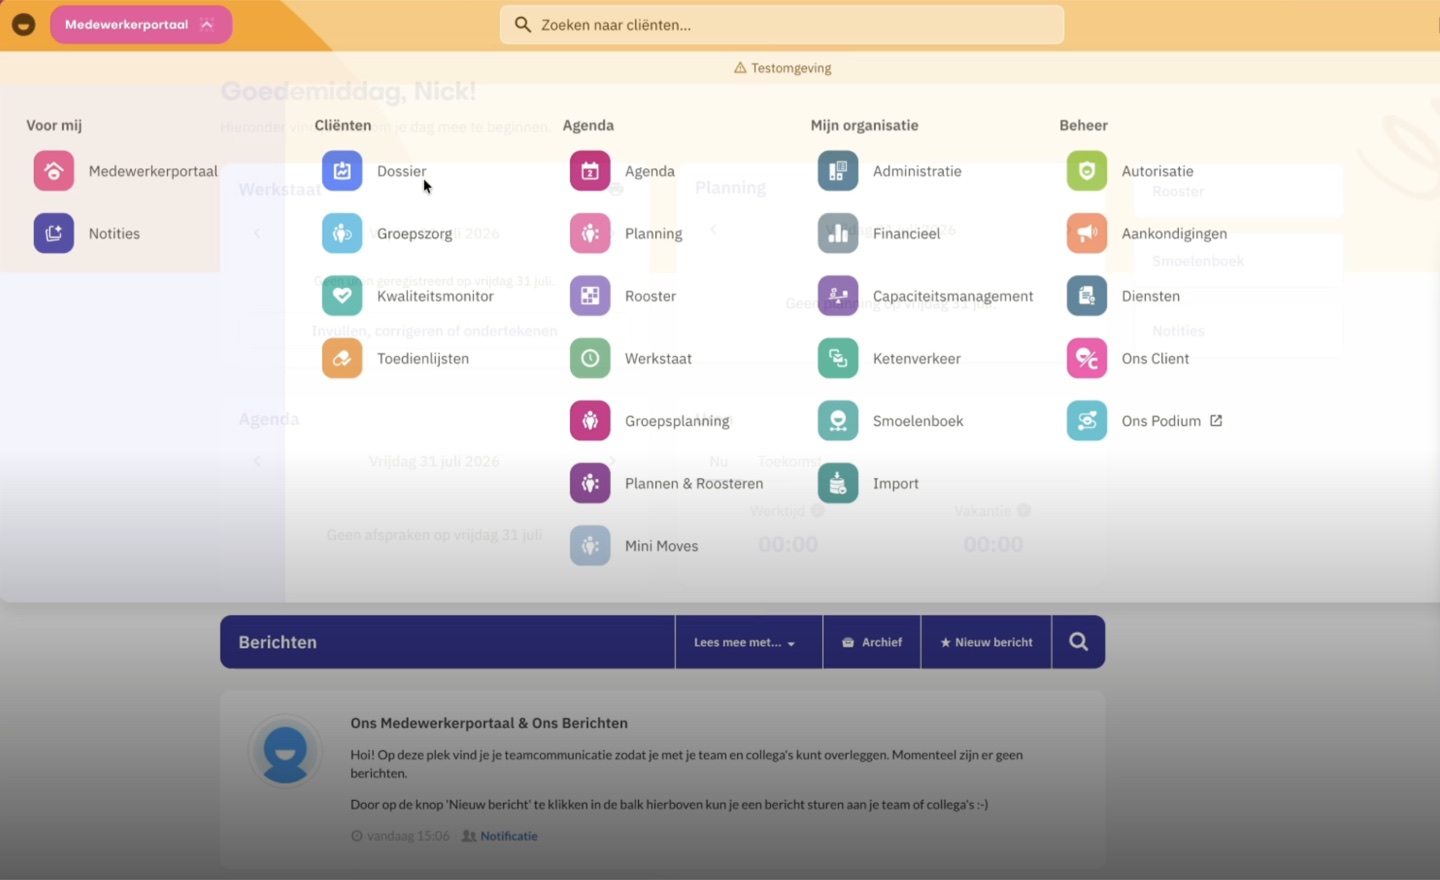The height and width of the screenshot is (880, 1440).
Task: Click the Aankondigingen menu label
Action: click(x=1174, y=234)
